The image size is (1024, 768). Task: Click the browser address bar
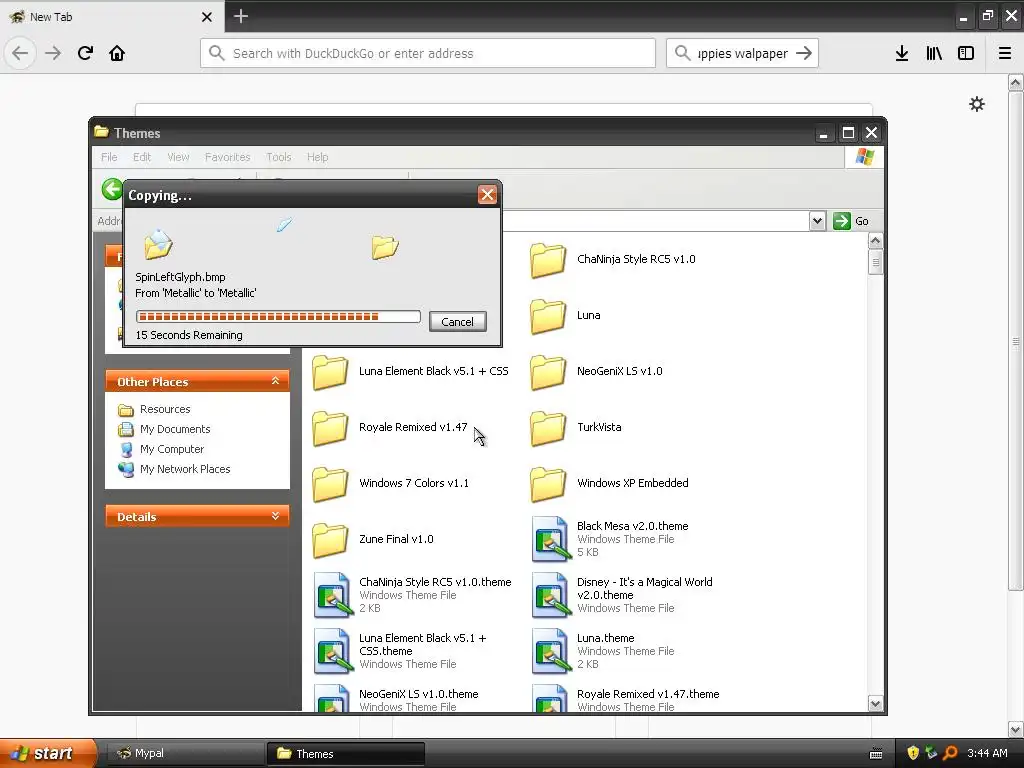click(x=428, y=53)
